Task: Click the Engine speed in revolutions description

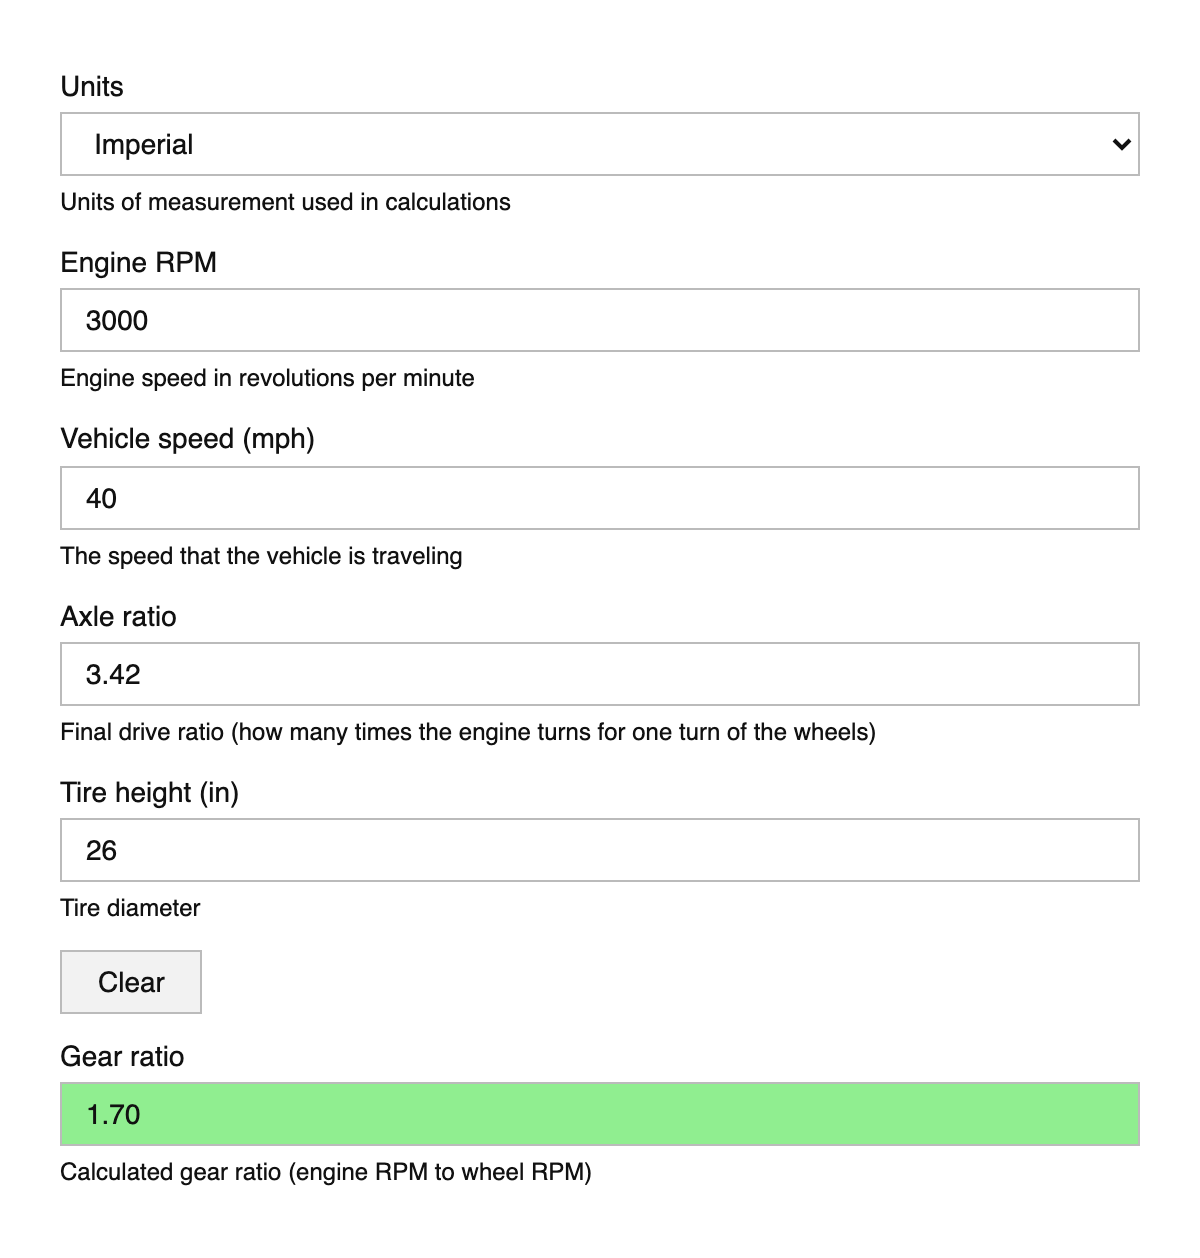Action: 267,378
